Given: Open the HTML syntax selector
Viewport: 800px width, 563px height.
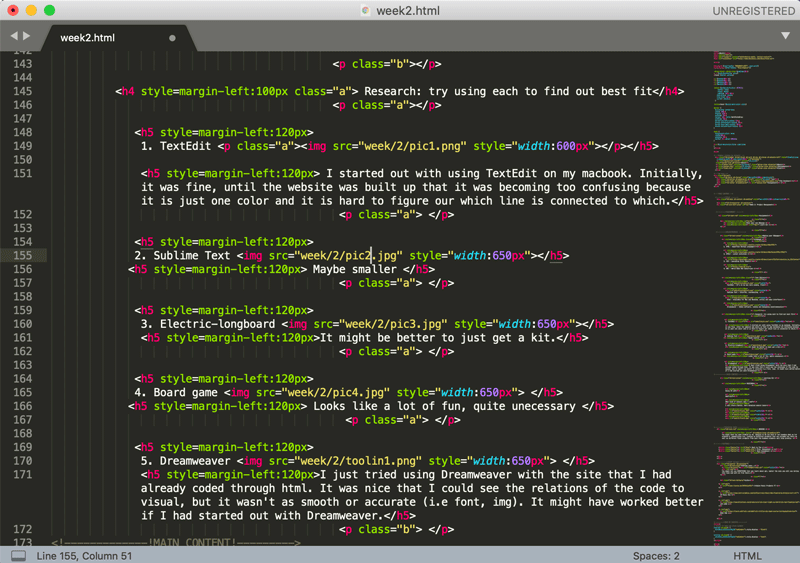Looking at the screenshot, I should pos(747,556).
